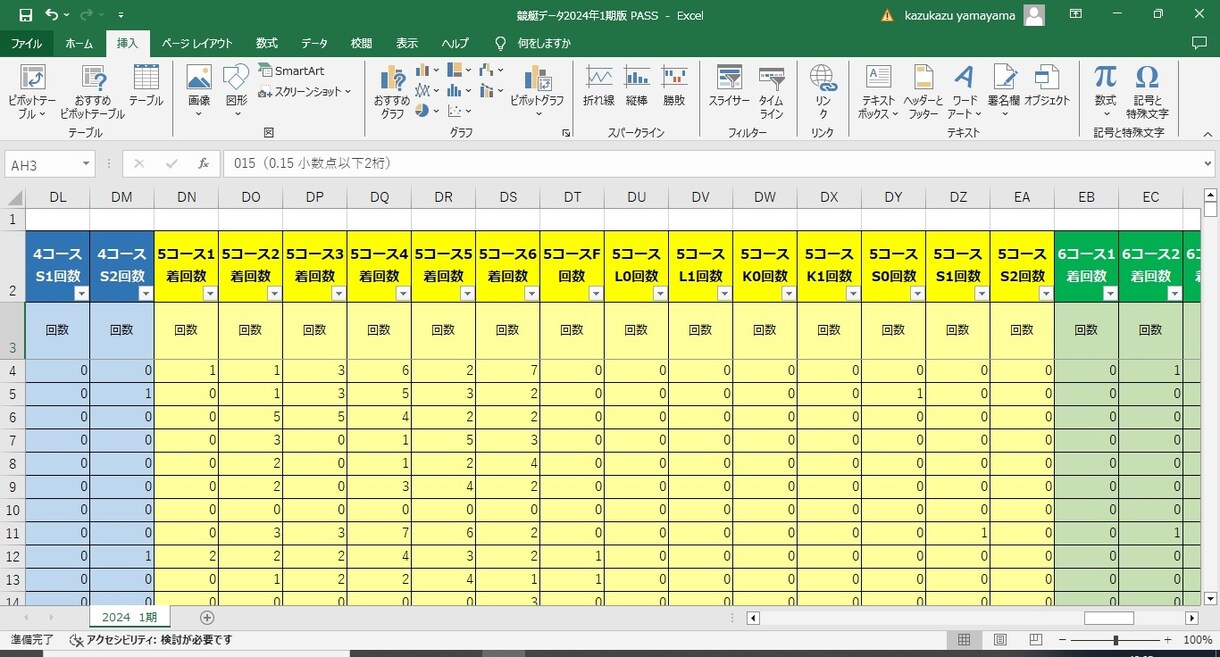
Task: Insert a テキストボックス text box
Action: (878, 91)
